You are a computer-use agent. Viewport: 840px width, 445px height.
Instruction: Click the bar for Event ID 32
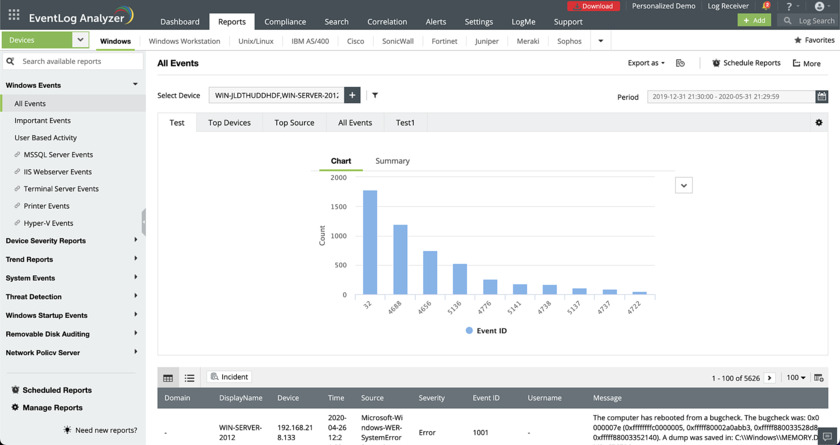370,242
